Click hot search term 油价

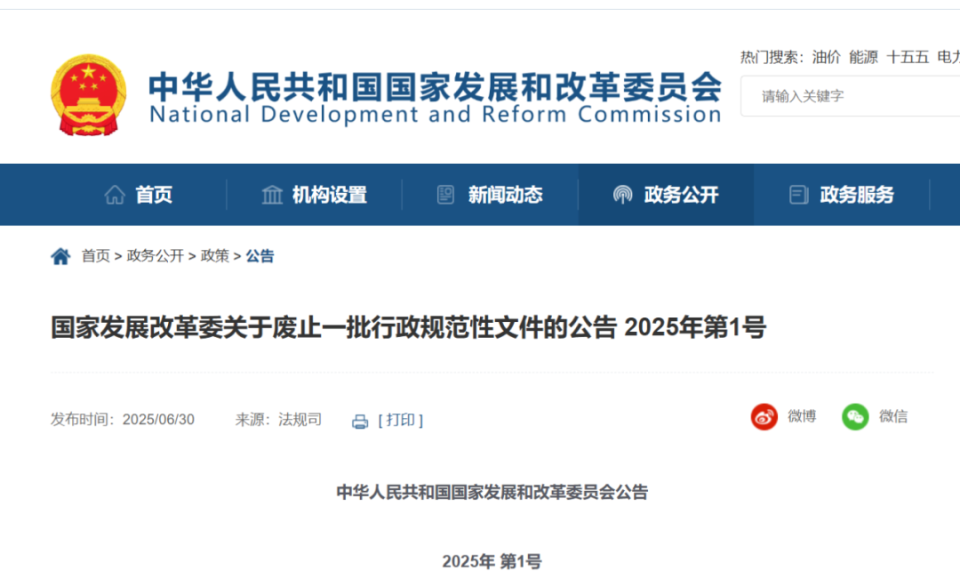(x=826, y=58)
